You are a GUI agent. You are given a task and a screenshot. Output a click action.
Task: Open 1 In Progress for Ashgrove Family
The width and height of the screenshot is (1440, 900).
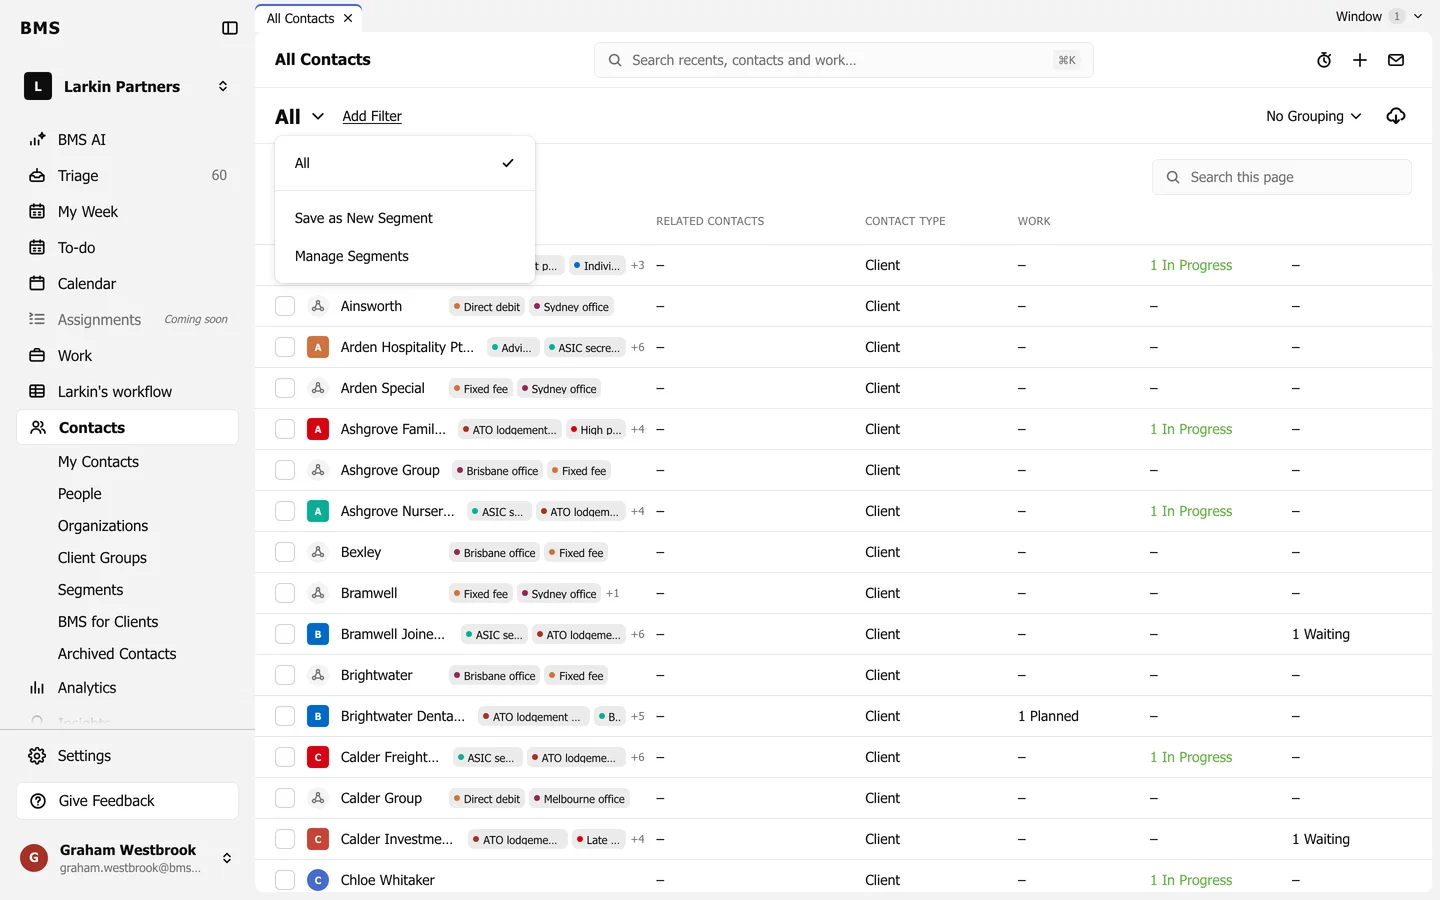[x=1191, y=429]
